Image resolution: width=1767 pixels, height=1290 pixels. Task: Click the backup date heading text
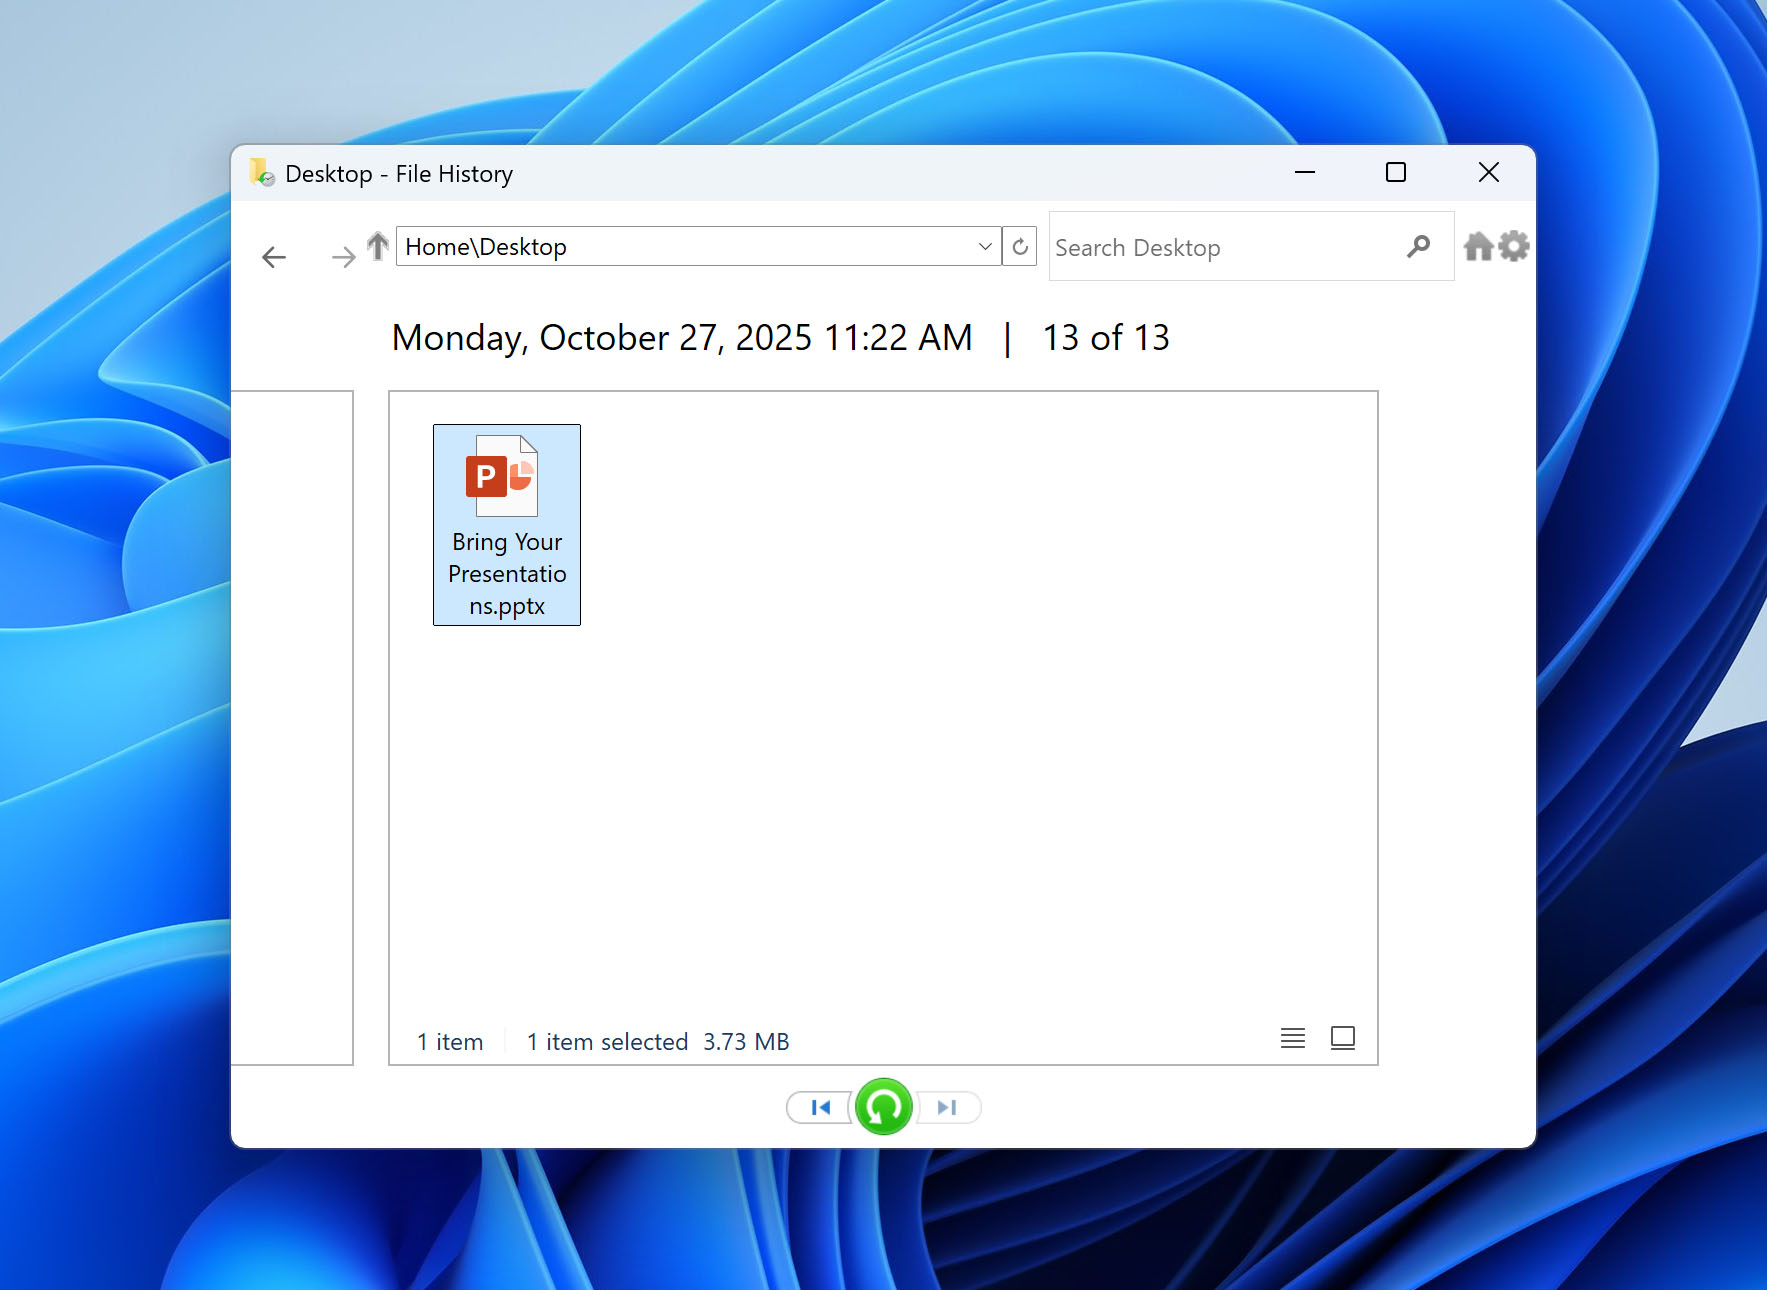pyautogui.click(x=681, y=337)
